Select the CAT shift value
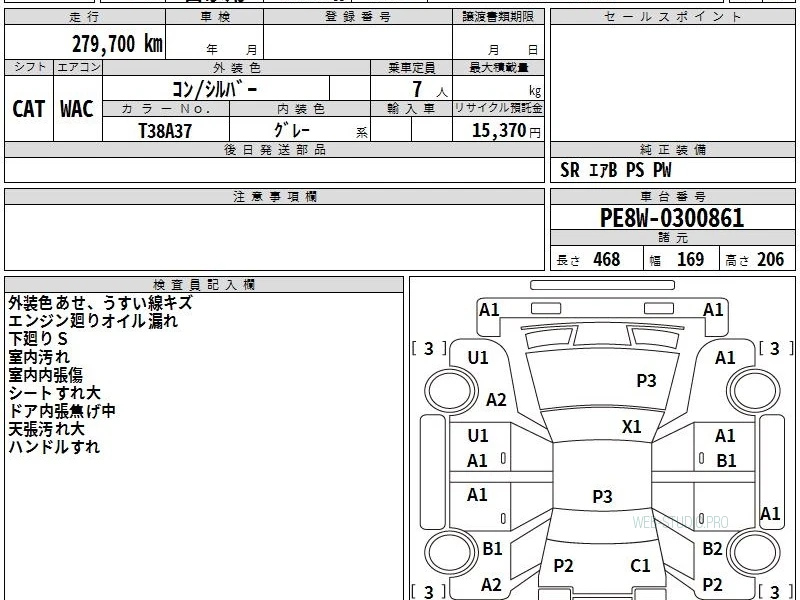 [x=29, y=109]
